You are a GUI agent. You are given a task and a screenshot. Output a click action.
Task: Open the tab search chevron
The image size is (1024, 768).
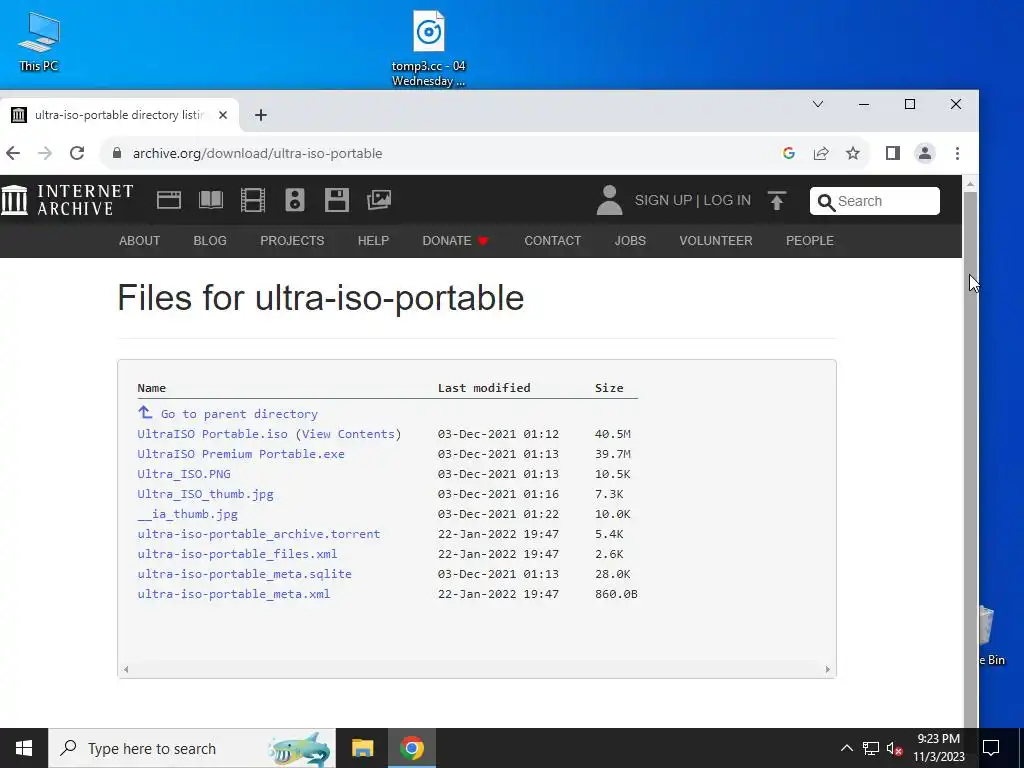(818, 104)
